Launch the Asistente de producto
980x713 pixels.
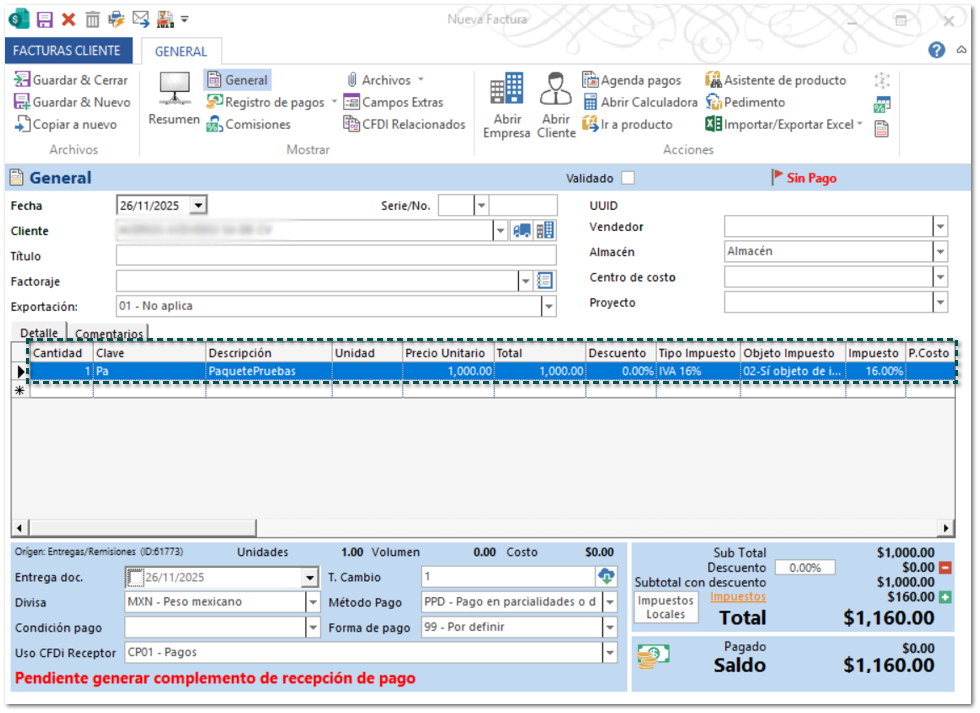point(775,80)
